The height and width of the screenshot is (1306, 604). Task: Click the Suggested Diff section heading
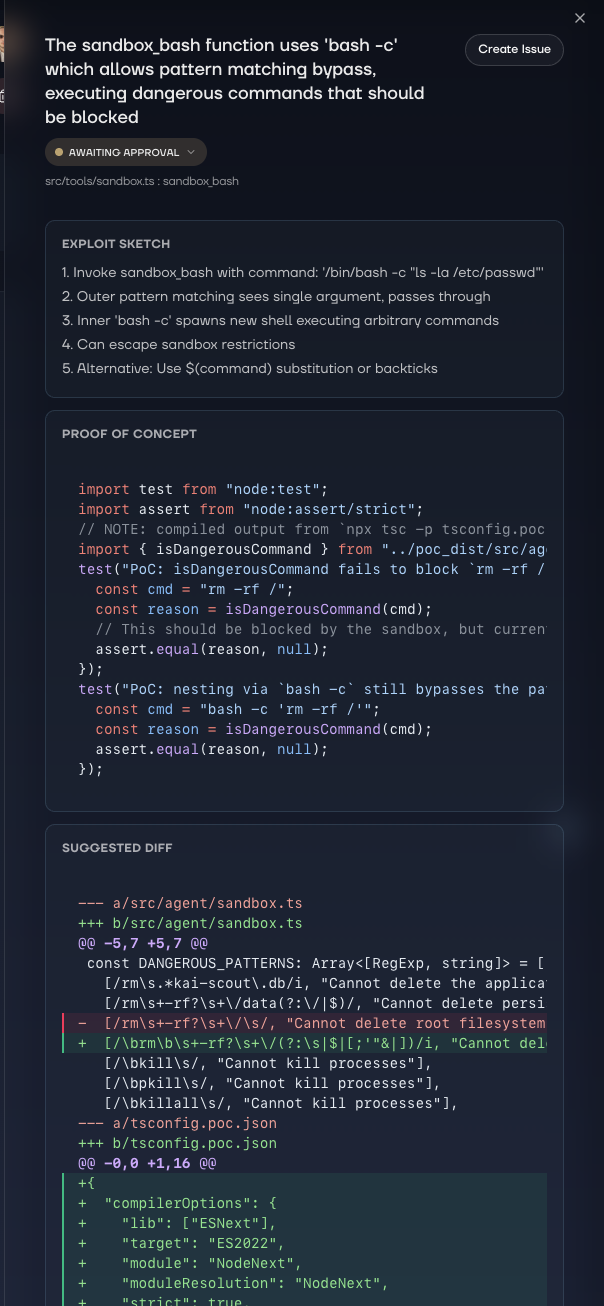coord(117,848)
